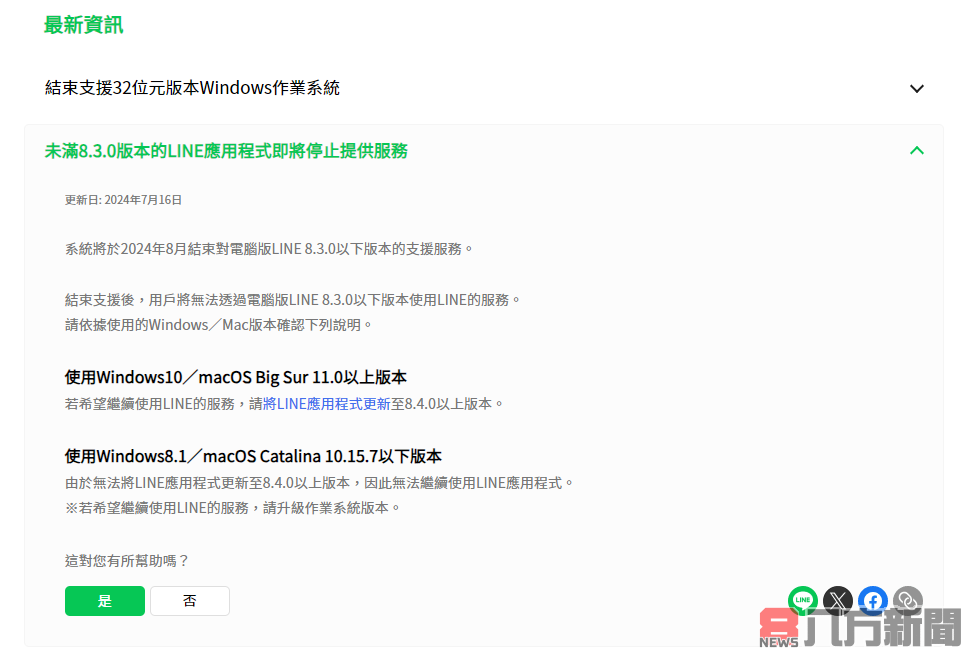Click line 系統將於2024年8月結束對電腦版LINE 8.3.0以下版本
The image size is (971, 657).
click(269, 249)
